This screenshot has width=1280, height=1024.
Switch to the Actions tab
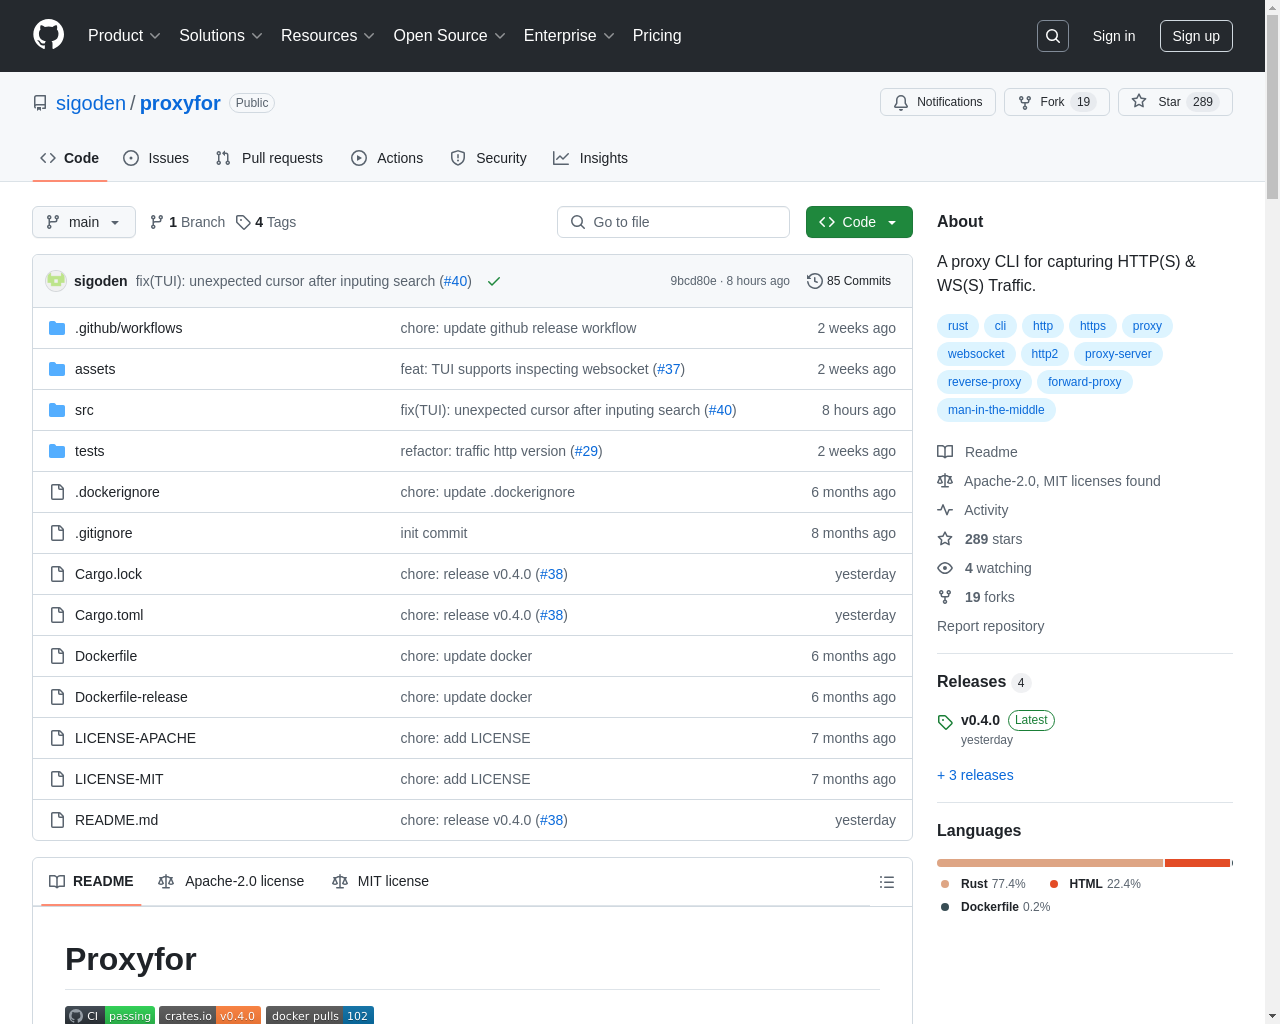click(x=387, y=158)
